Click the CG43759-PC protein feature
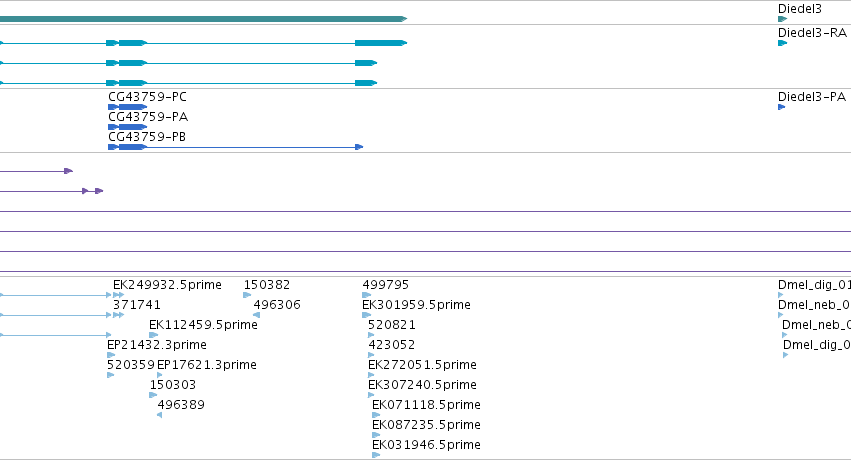The width and height of the screenshot is (851, 460). [x=128, y=107]
